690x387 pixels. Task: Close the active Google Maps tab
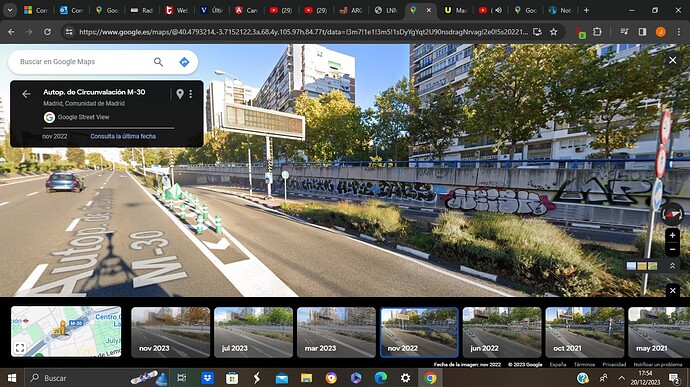tap(429, 10)
